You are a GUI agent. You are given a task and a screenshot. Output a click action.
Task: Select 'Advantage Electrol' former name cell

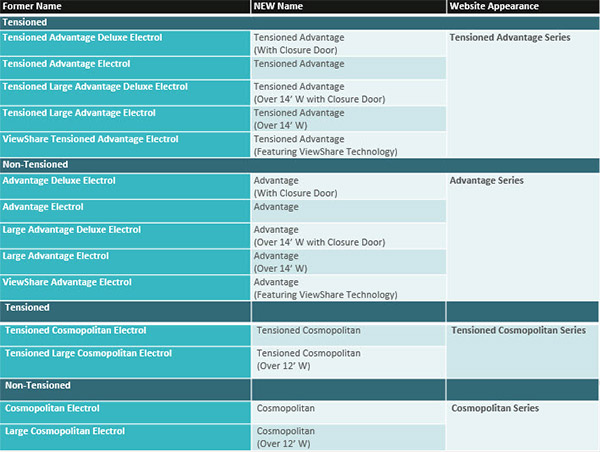125,211
